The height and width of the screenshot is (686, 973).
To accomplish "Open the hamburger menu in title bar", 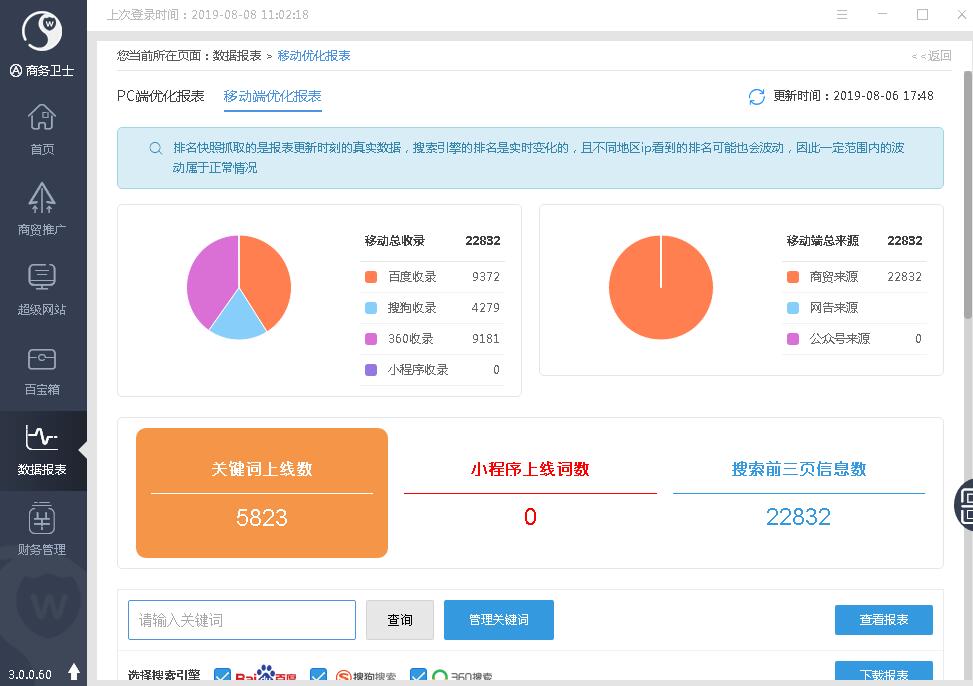I will point(842,15).
